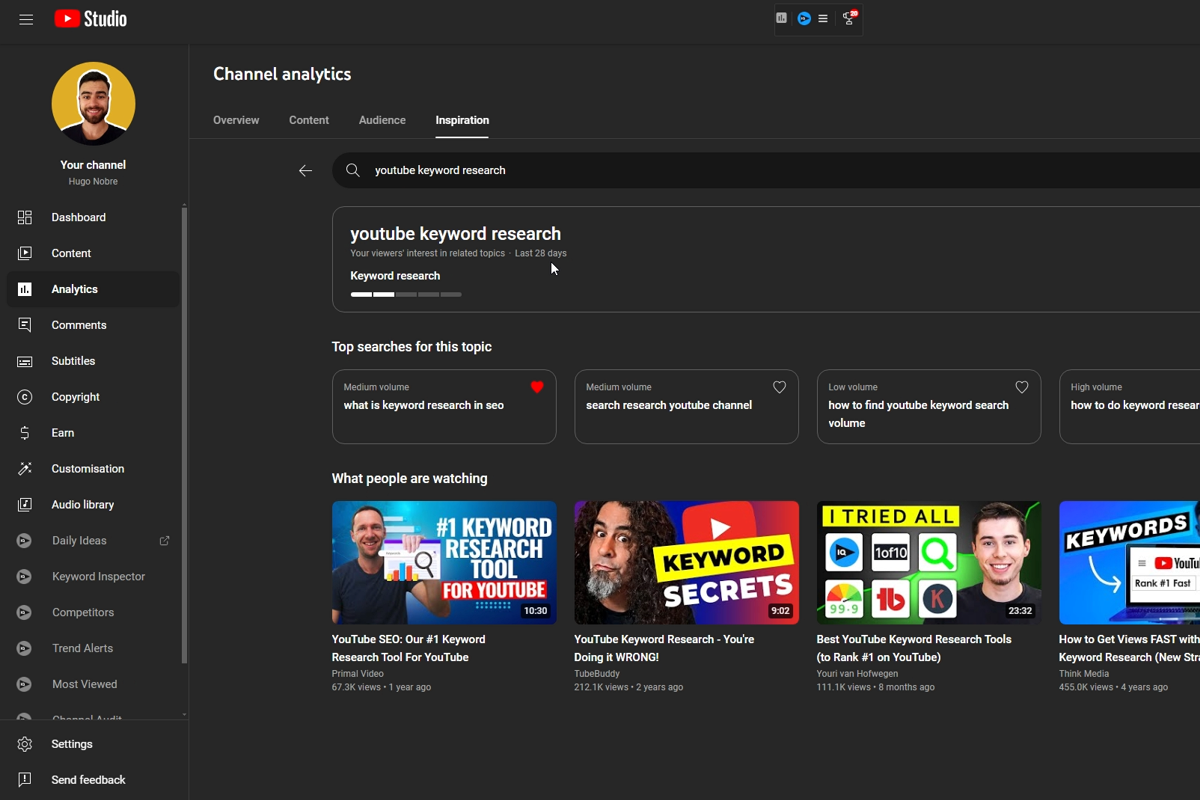The height and width of the screenshot is (800, 1200).
Task: Open Customisation in the sidebar
Action: pyautogui.click(x=87, y=468)
